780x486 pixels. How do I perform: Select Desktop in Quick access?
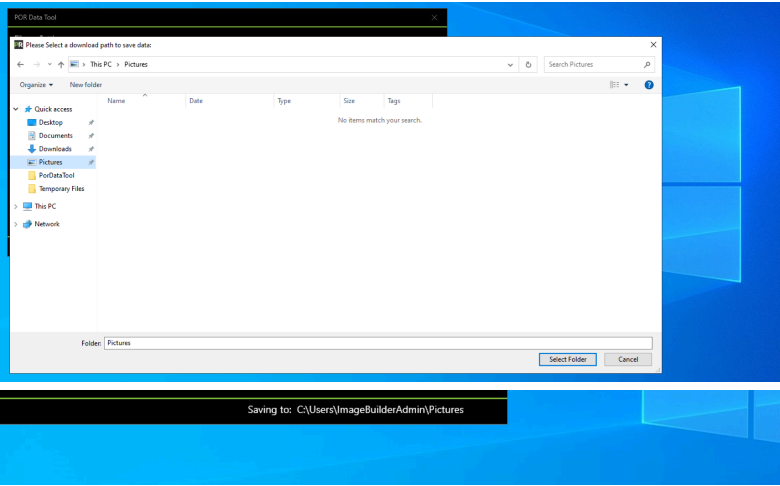click(50, 122)
